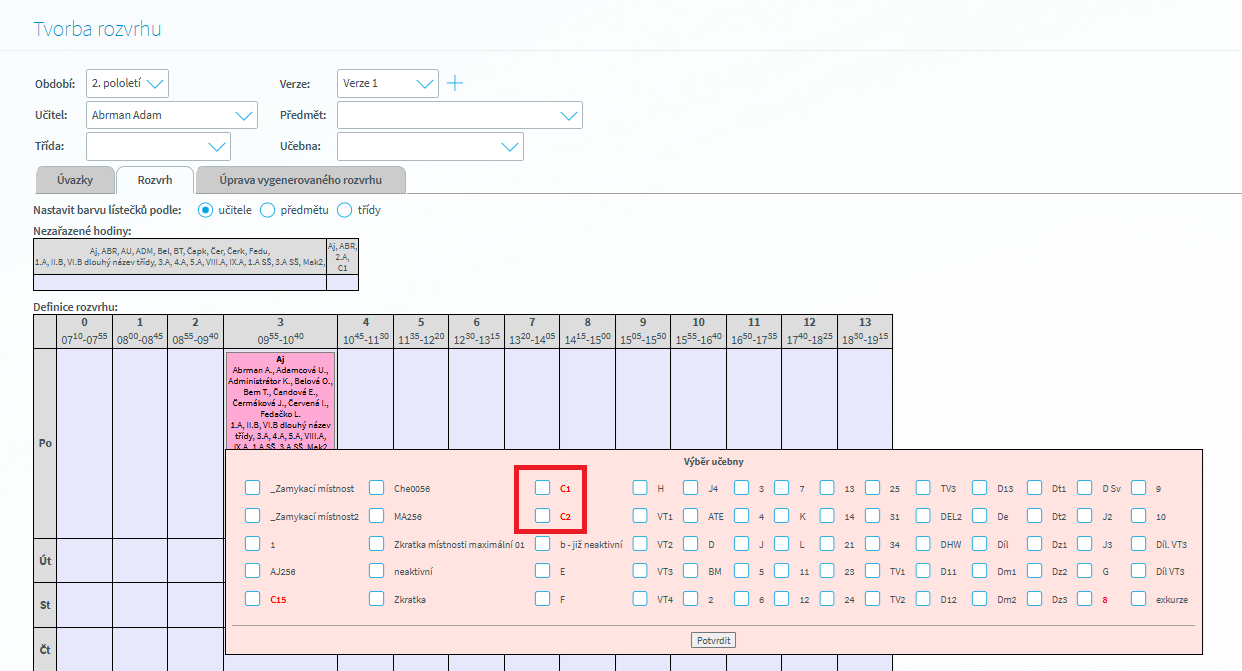Check Zkratka místnosti maximální 01 checkbox
This screenshot has height=671, width=1242.
(376, 544)
